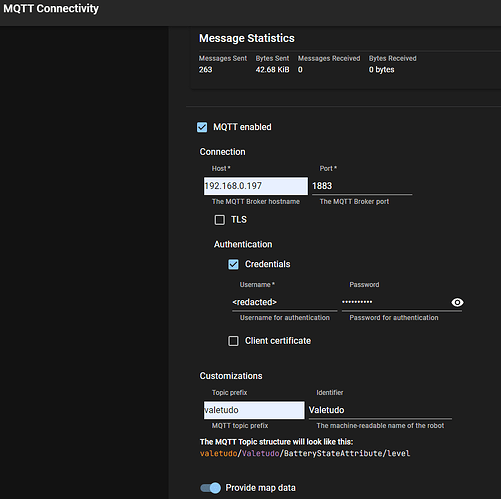Show password using the eye icon
501x499 pixels.
click(457, 302)
